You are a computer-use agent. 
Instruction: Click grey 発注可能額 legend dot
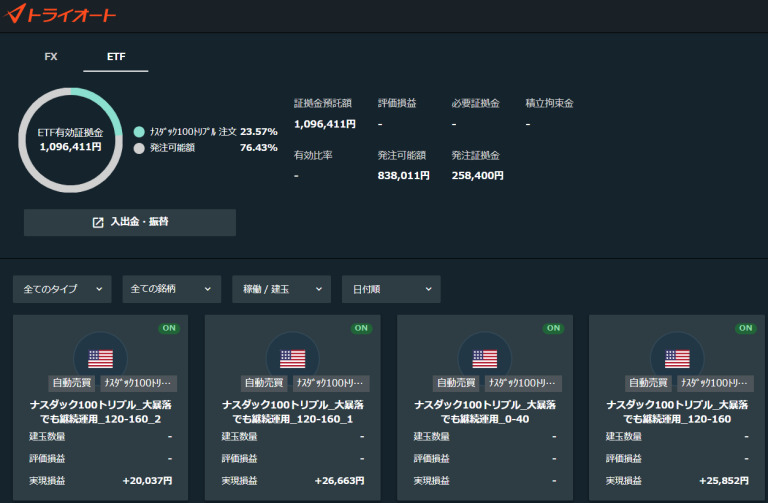(x=139, y=148)
